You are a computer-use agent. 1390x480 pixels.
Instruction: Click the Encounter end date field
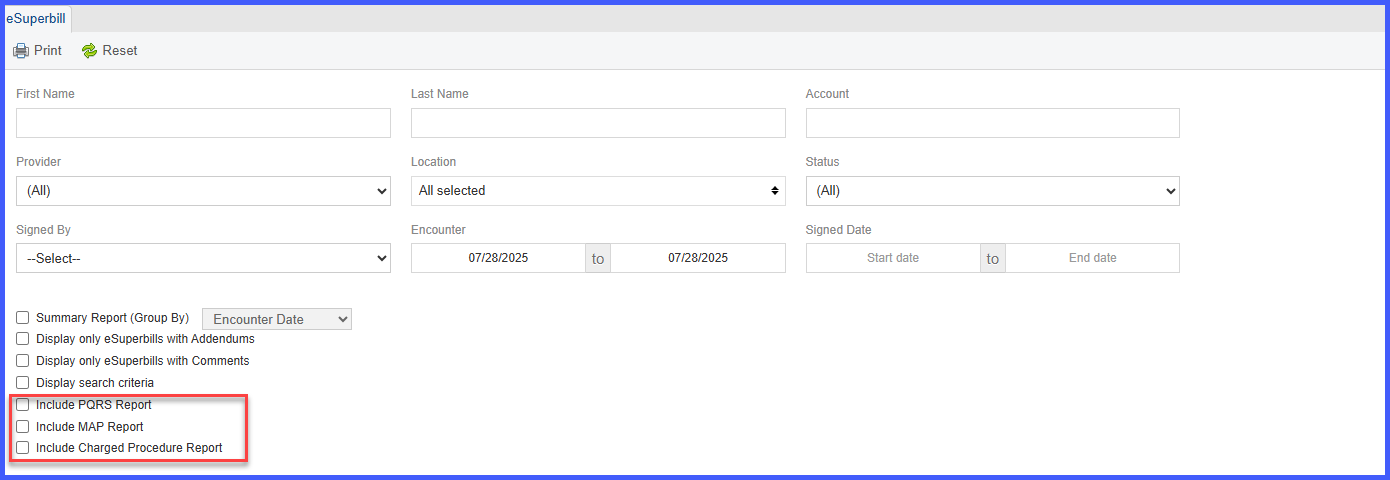698,258
